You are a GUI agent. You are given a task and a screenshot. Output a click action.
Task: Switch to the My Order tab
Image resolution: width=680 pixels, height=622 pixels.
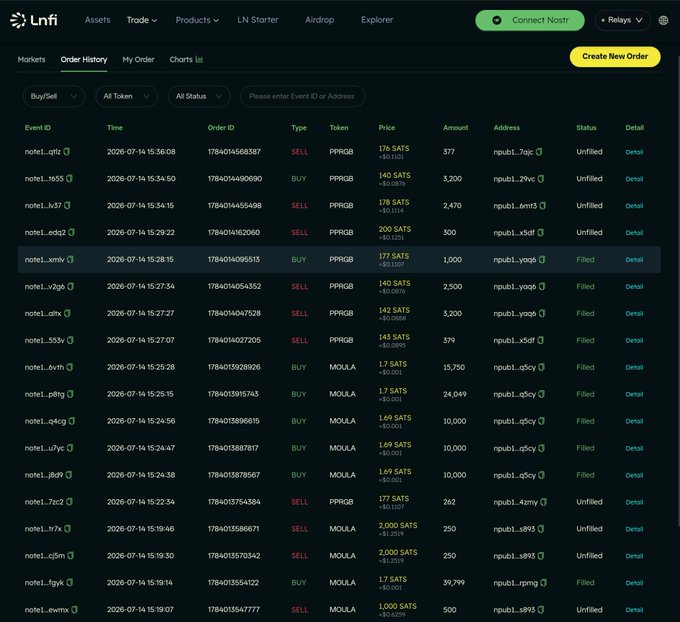coord(138,59)
